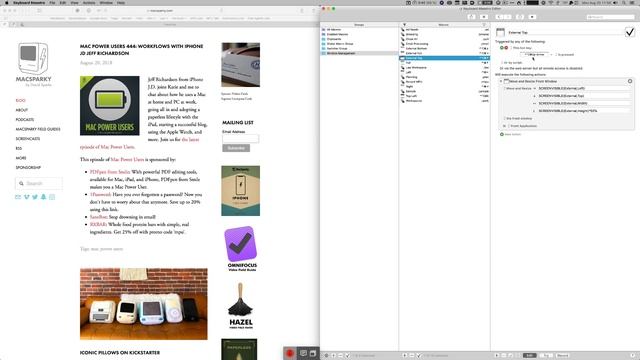Add a new macro group with plus button
This screenshot has height=360, width=640.
coord(333,356)
